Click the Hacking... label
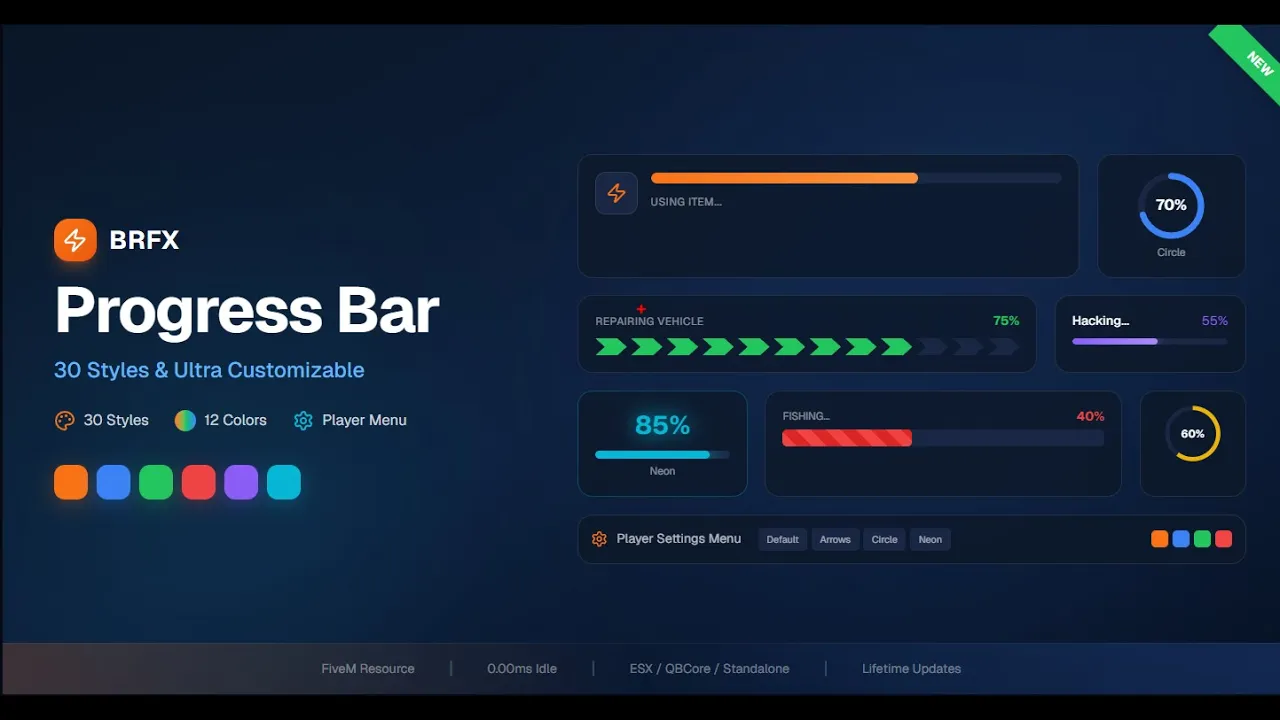The width and height of the screenshot is (1280, 720). (1100, 321)
